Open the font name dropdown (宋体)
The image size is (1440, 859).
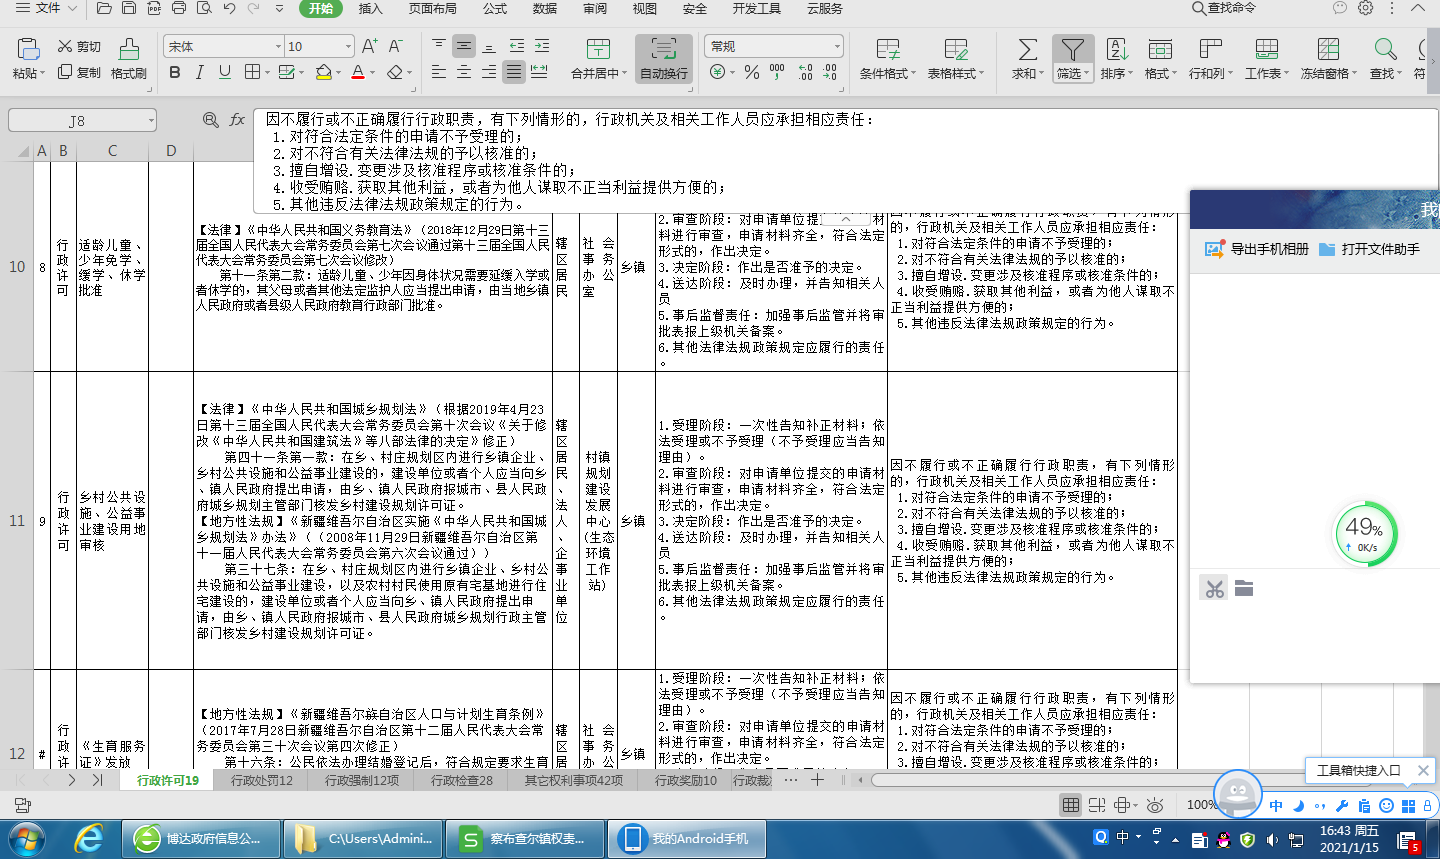click(x=278, y=47)
